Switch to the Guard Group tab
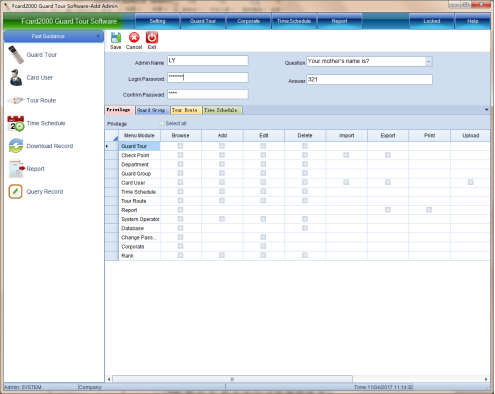 click(x=151, y=110)
